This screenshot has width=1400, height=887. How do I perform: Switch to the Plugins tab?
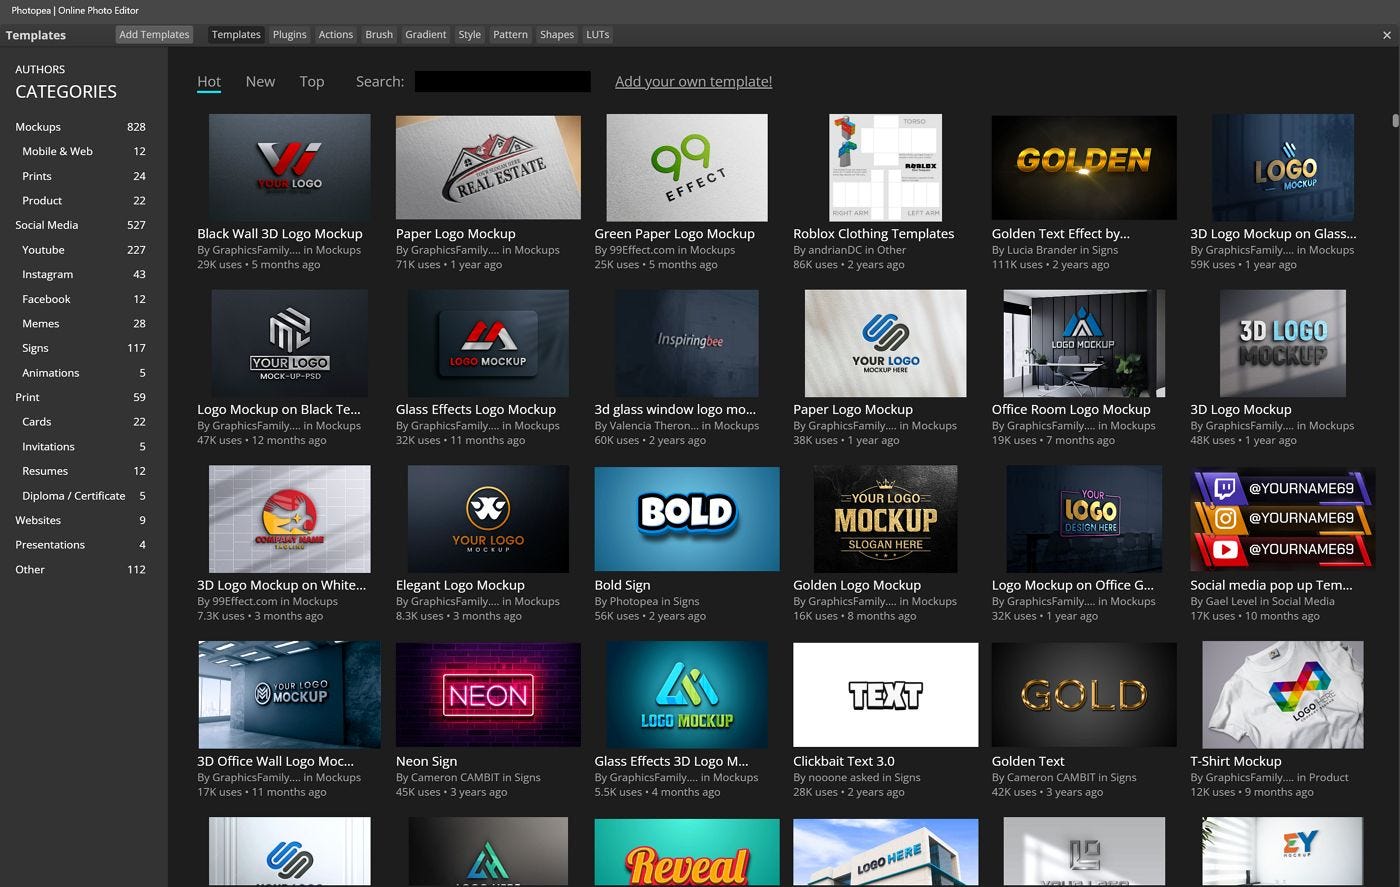(289, 34)
